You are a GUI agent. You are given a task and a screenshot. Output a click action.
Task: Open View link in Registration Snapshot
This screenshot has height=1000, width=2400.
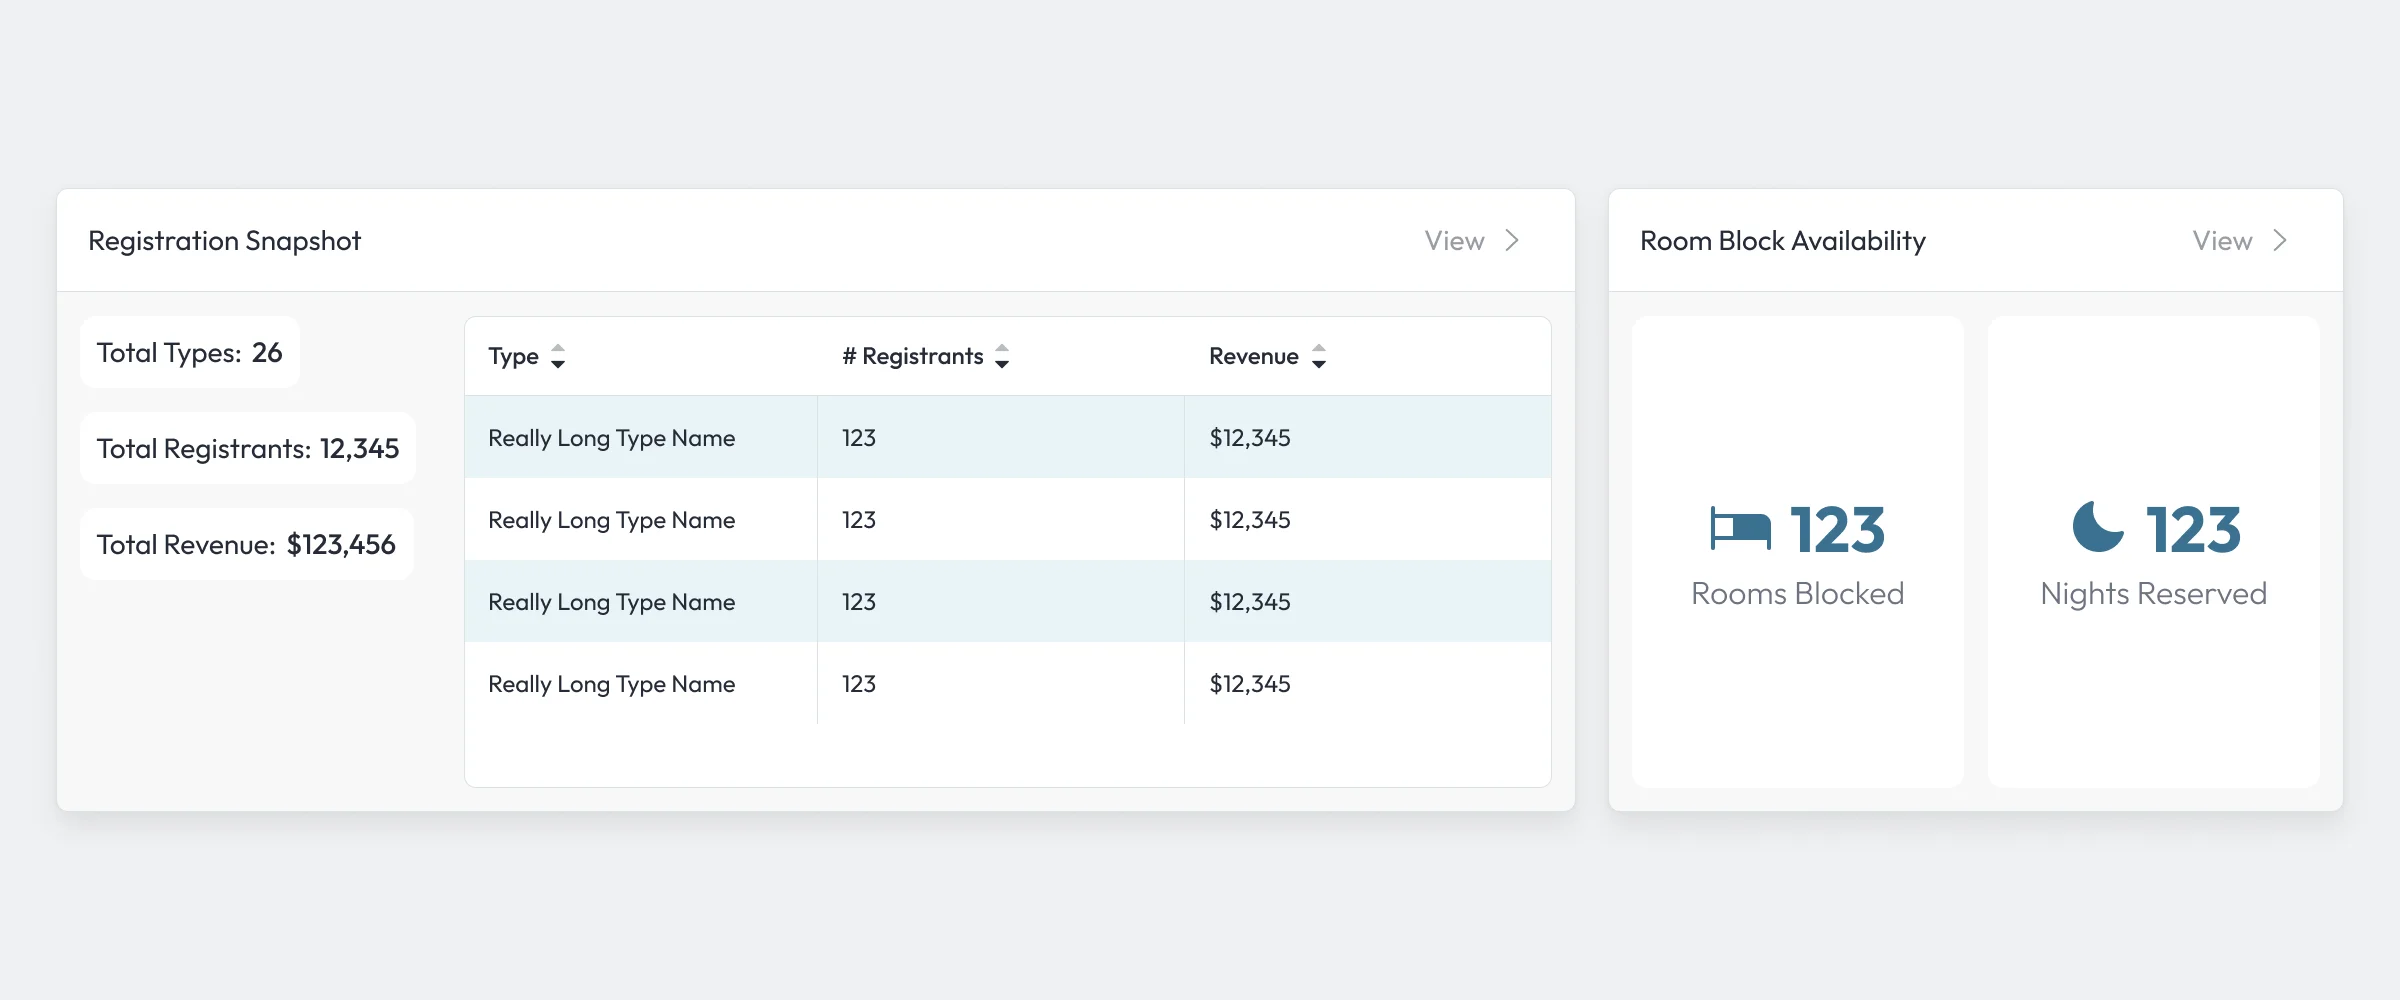pos(1455,241)
